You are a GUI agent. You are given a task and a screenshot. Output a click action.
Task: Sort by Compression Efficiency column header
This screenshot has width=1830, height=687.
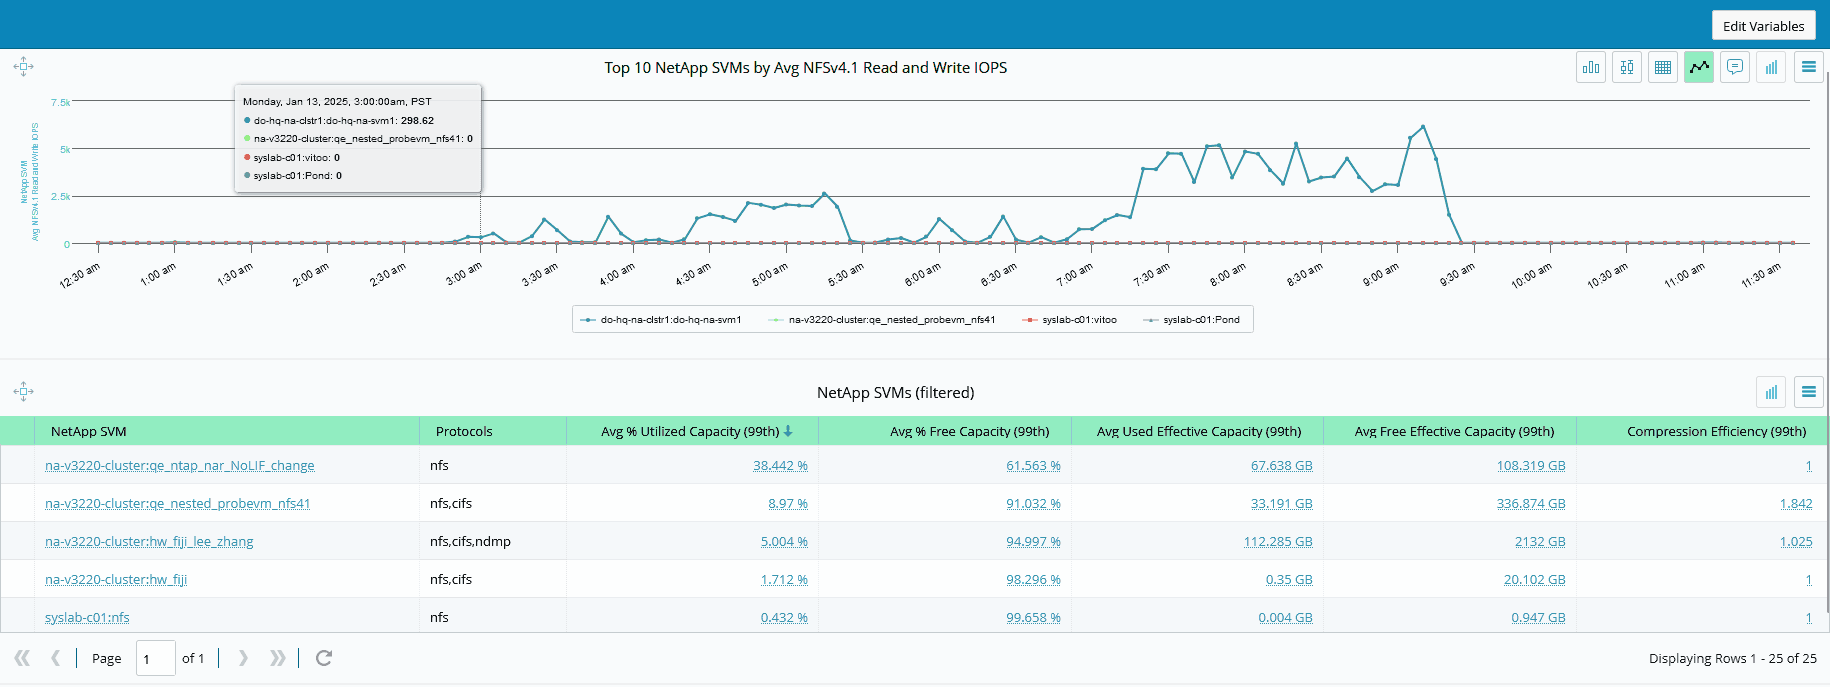coord(1716,431)
